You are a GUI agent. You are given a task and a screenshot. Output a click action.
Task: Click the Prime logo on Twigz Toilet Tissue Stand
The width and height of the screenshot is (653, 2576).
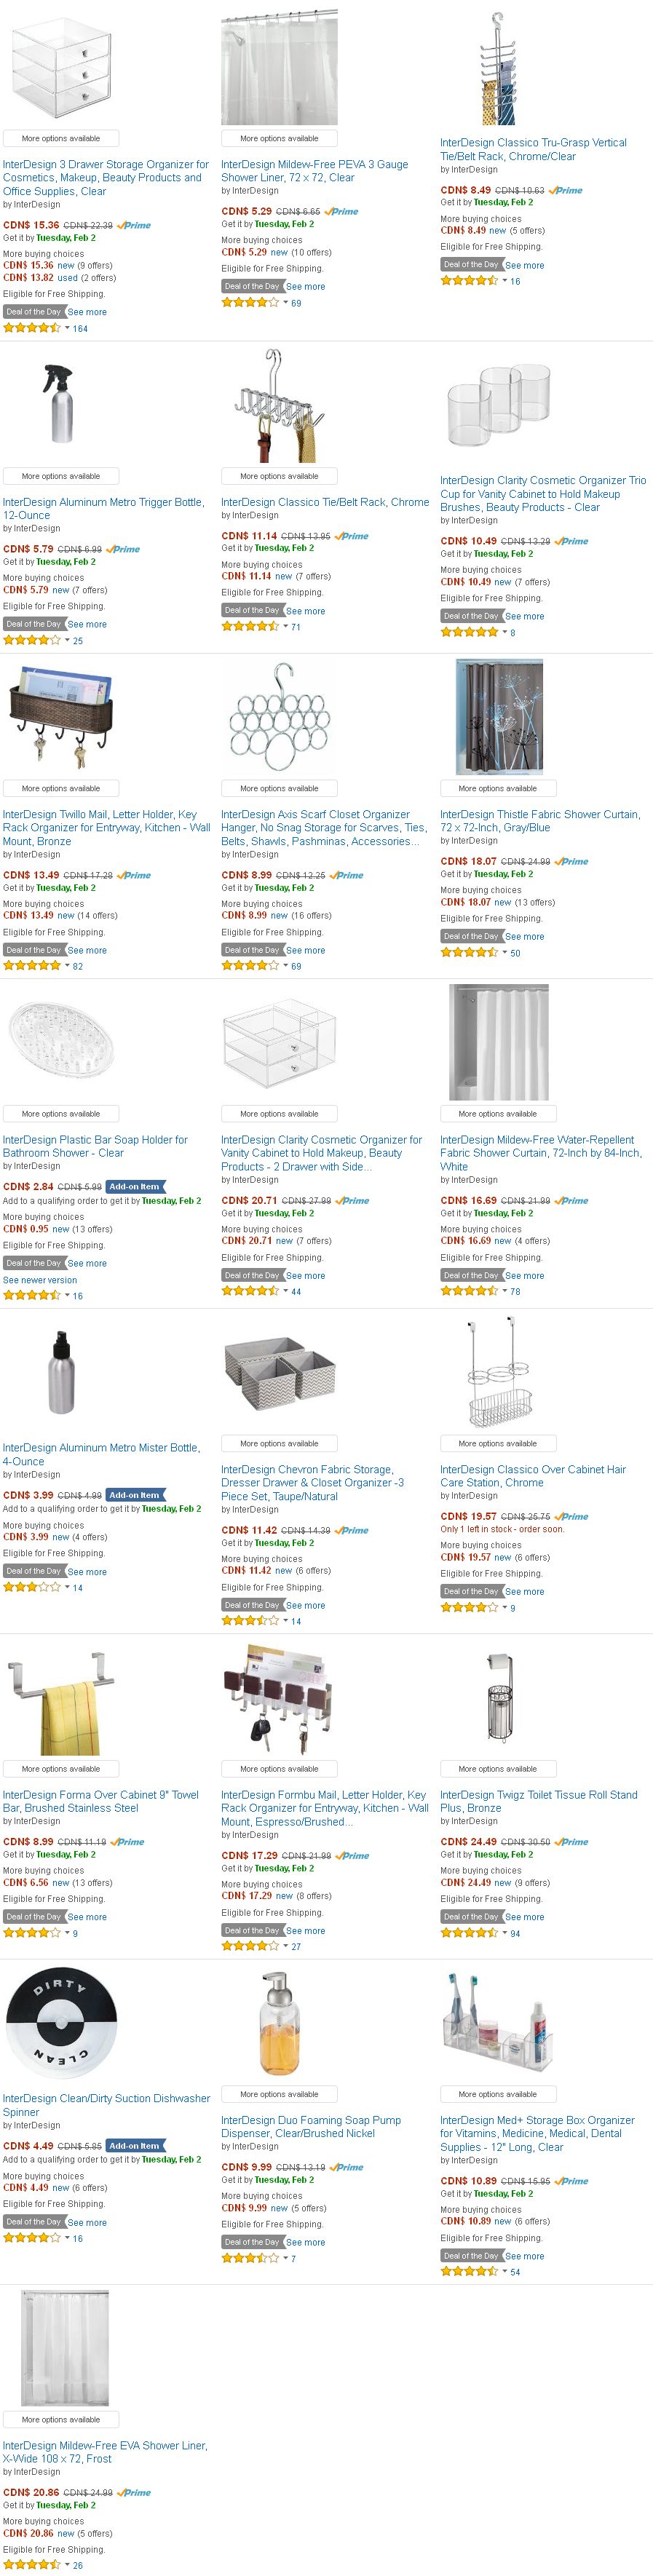click(x=571, y=1842)
